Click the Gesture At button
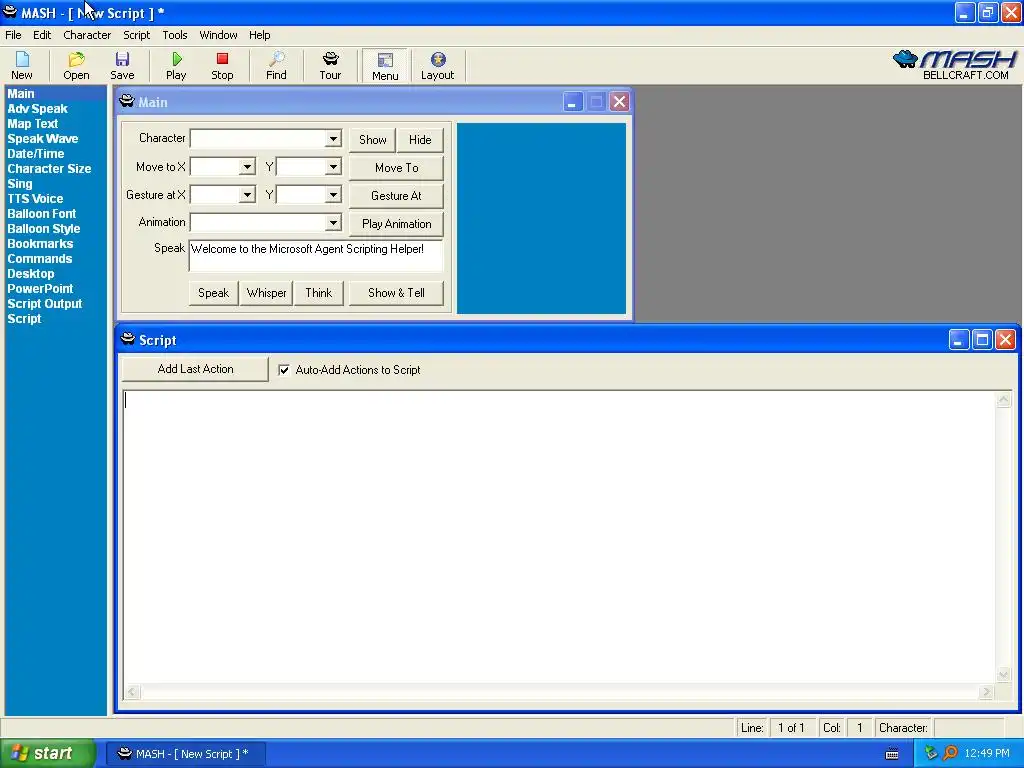Image resolution: width=1024 pixels, height=768 pixels. (x=396, y=196)
